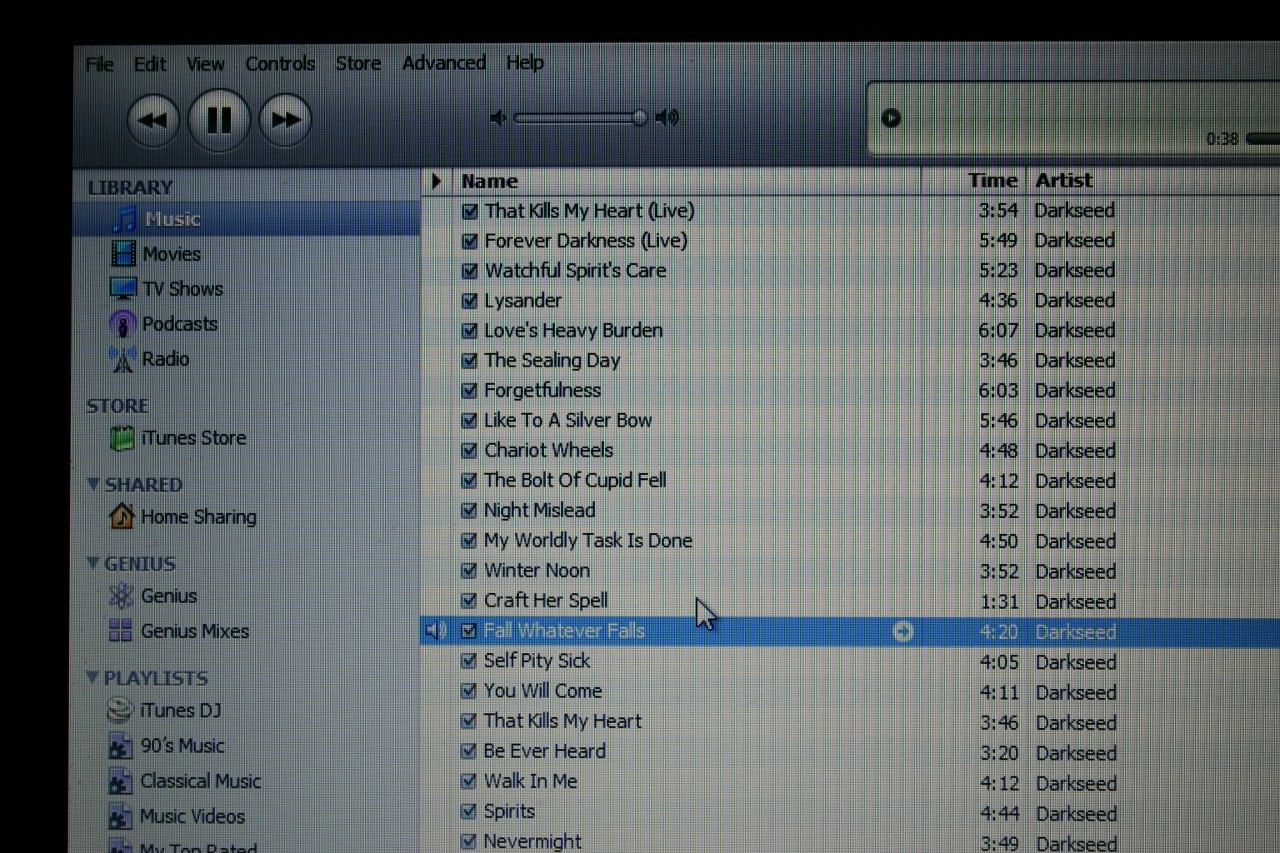The image size is (1280, 853).
Task: Select the song Spirits
Action: [510, 811]
